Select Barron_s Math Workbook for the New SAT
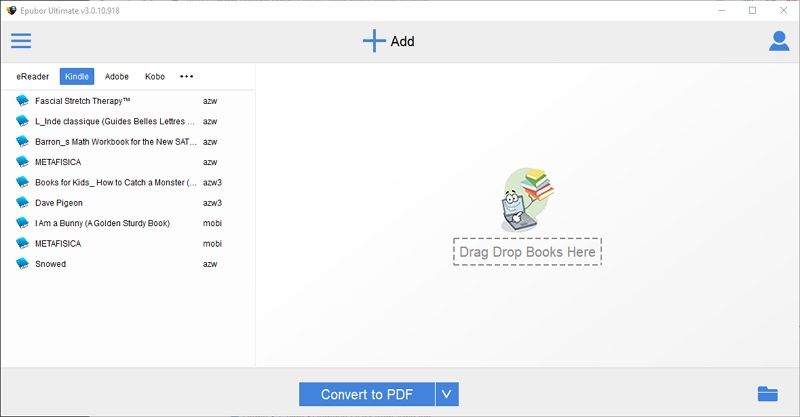The image size is (800, 417). point(116,142)
